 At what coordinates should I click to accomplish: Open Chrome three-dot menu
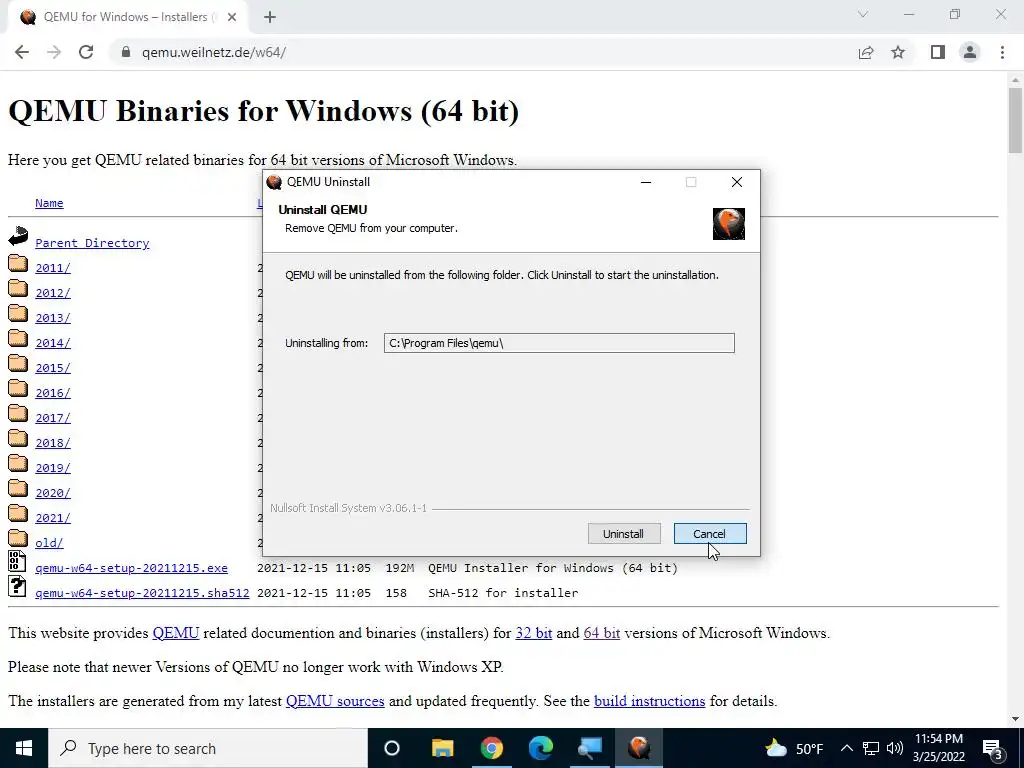tap(1002, 52)
